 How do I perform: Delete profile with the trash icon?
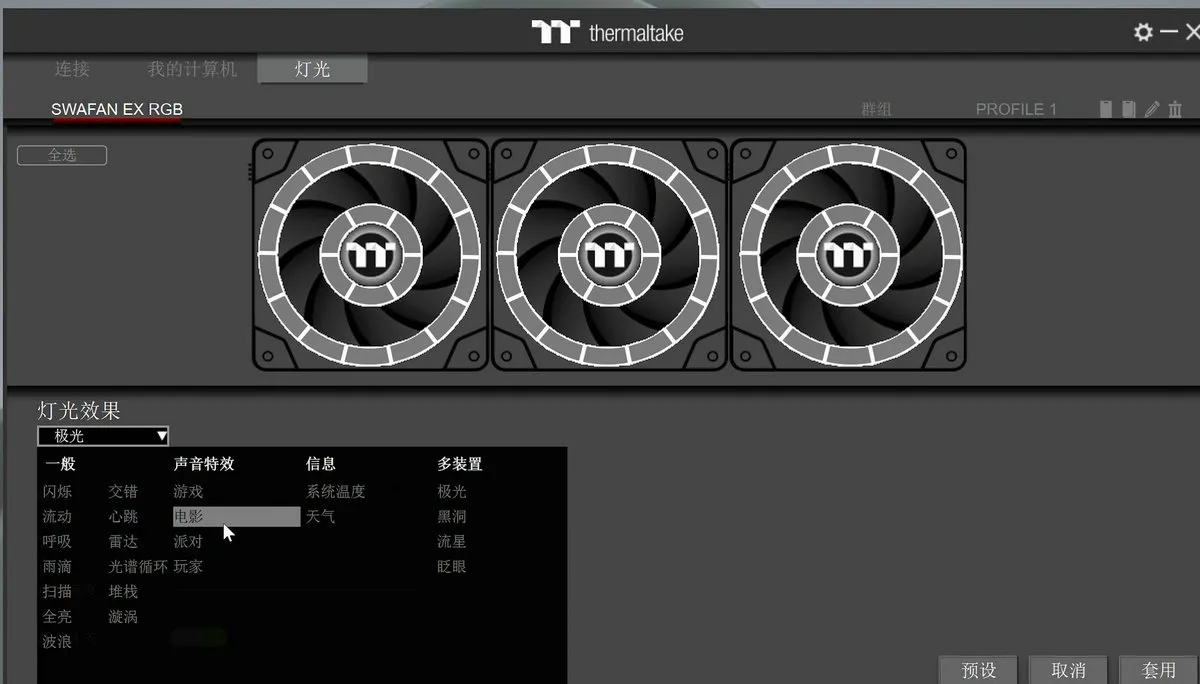point(1175,109)
